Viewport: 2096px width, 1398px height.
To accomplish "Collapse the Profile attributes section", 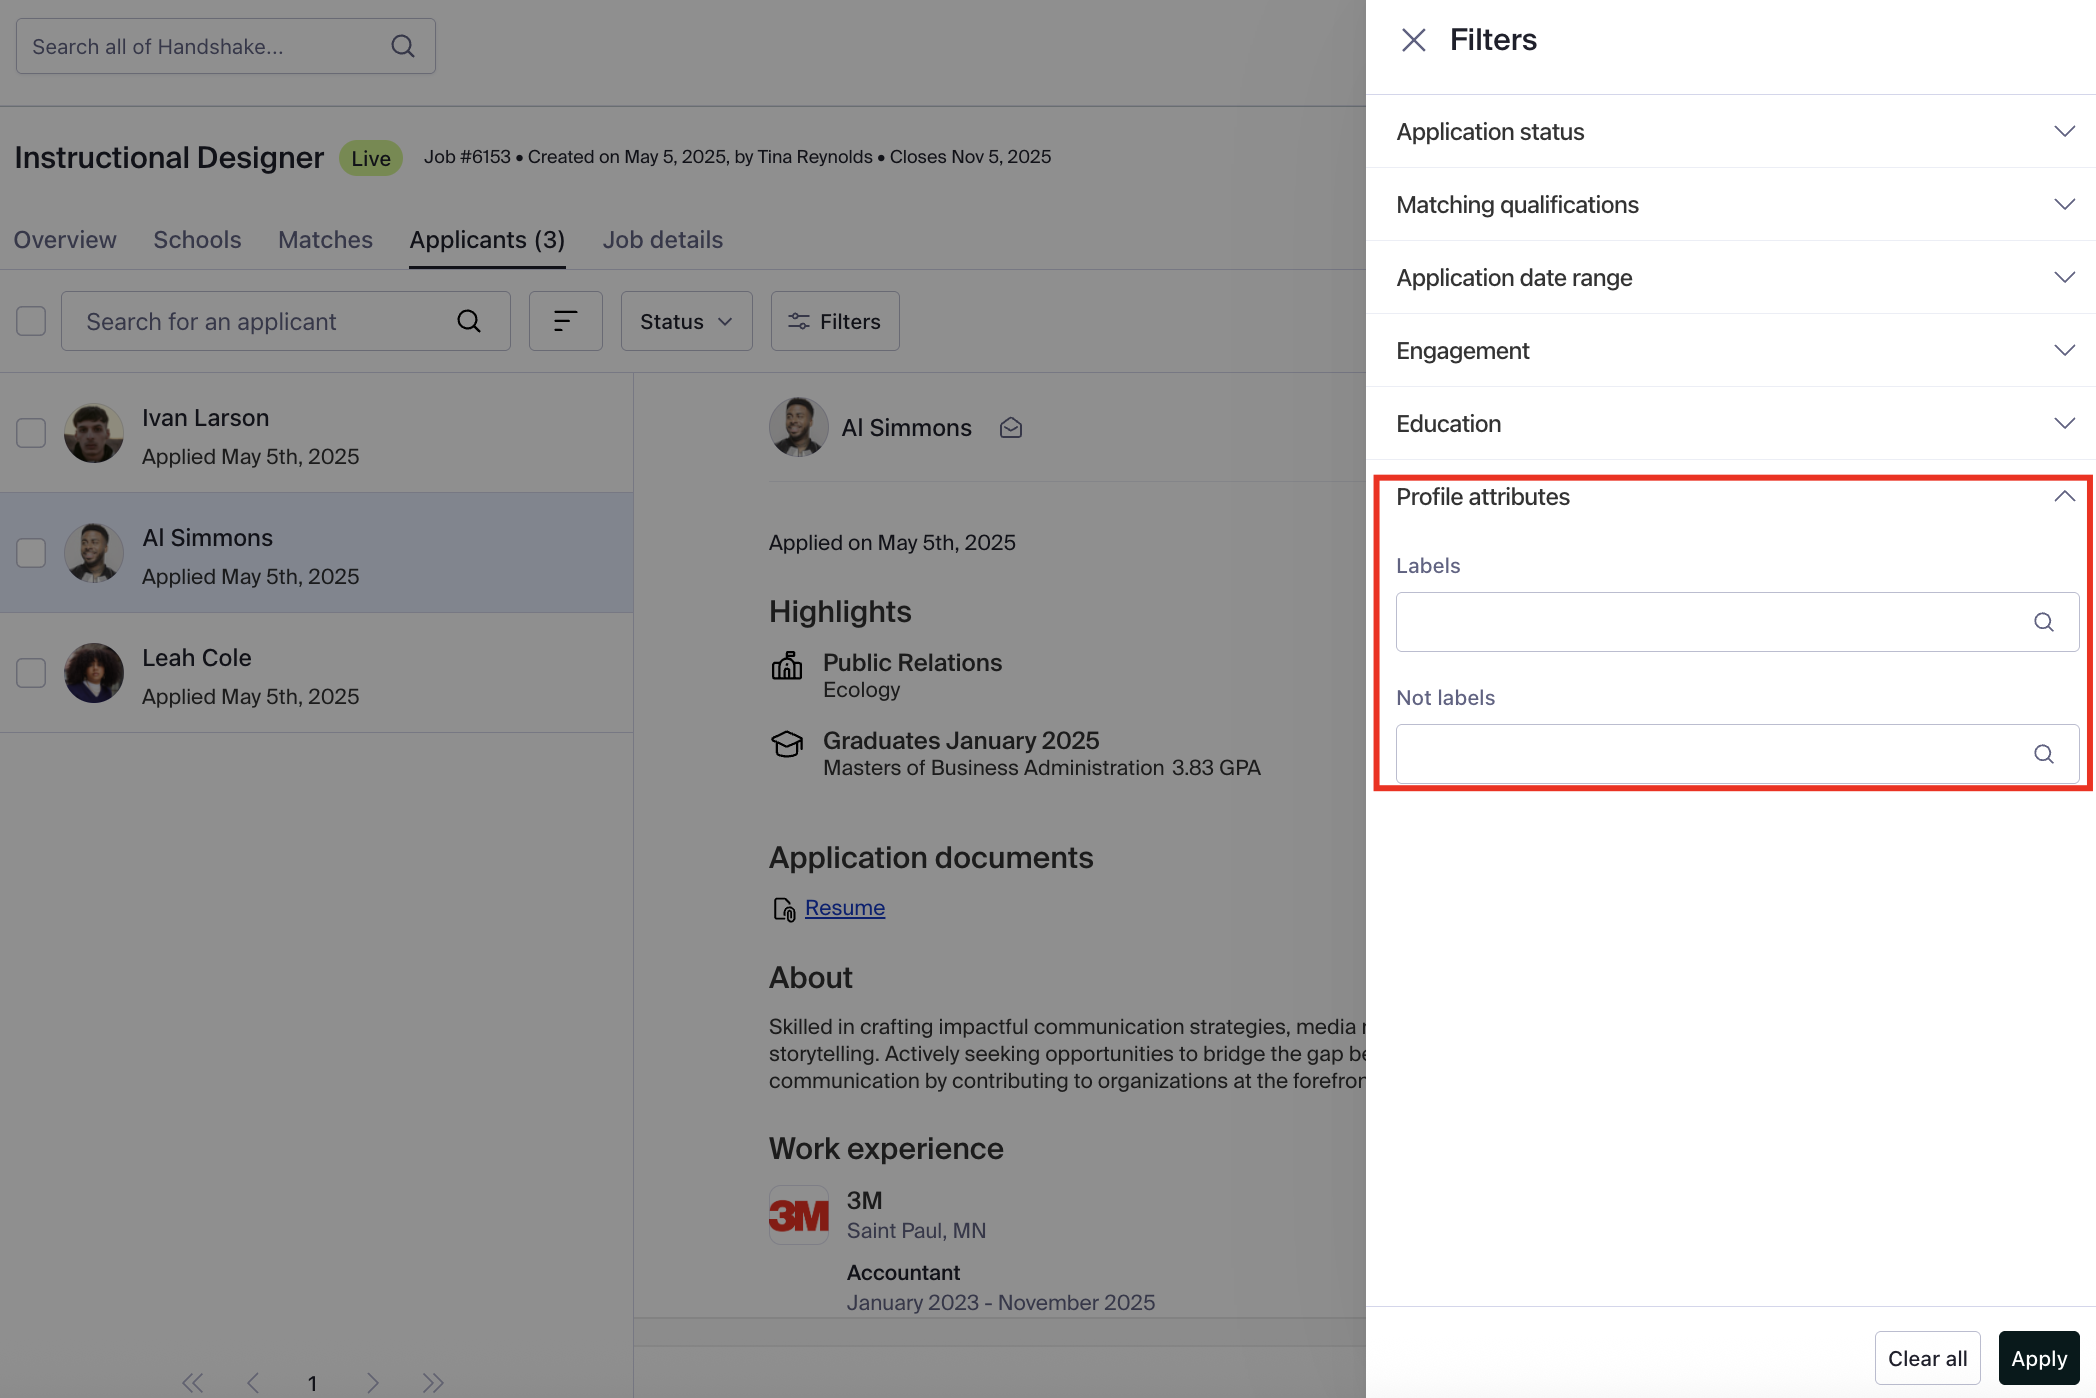I will click(1731, 497).
